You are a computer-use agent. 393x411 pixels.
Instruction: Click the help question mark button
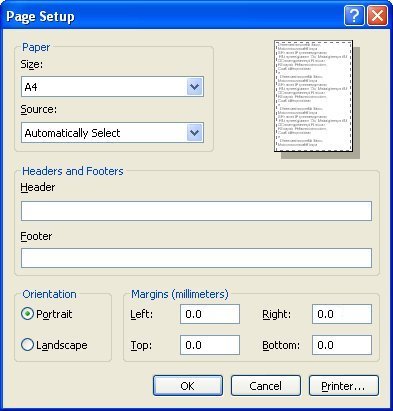(x=354, y=16)
